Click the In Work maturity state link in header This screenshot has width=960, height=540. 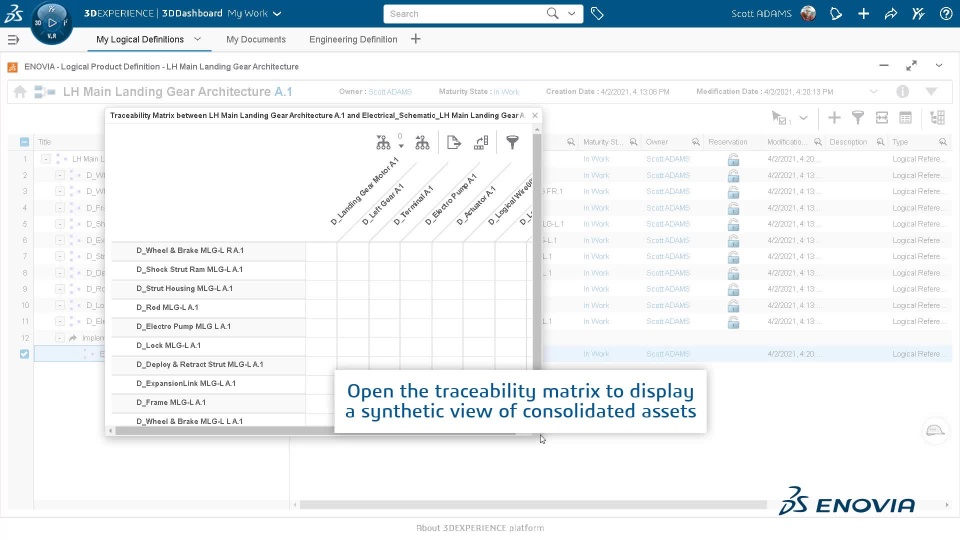pyautogui.click(x=506, y=92)
